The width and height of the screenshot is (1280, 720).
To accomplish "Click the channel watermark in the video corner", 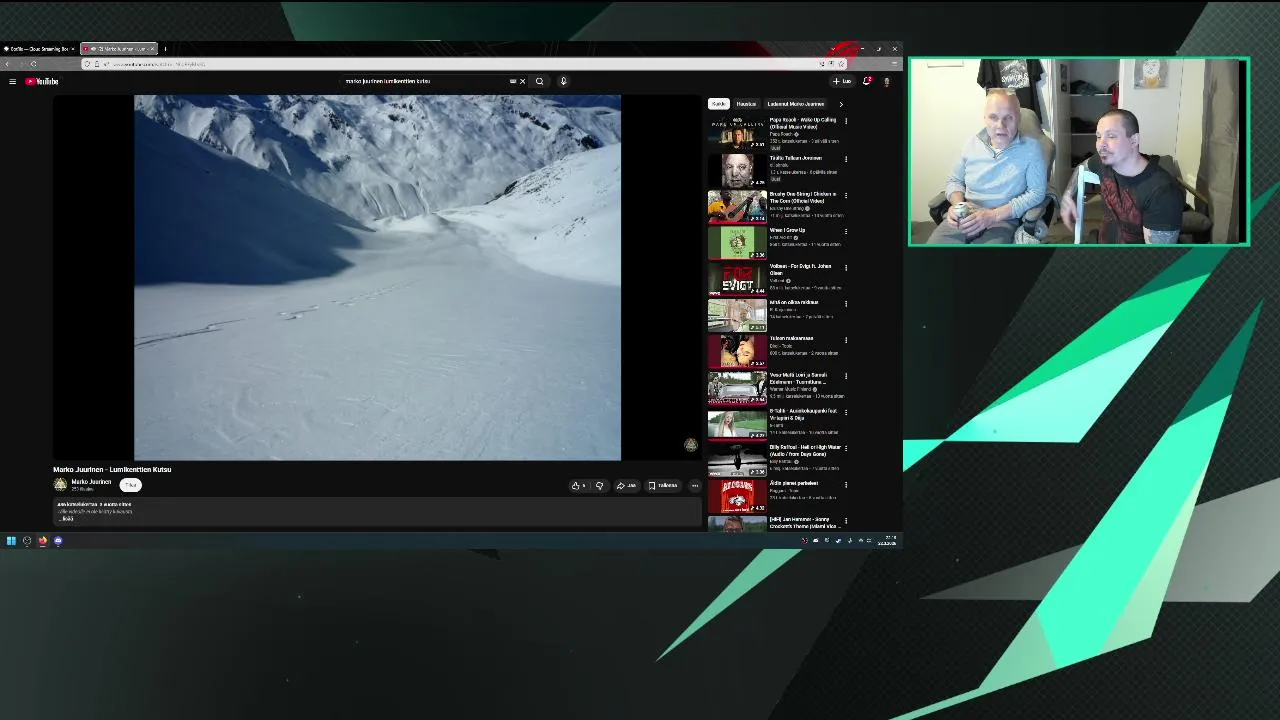I will tap(690, 445).
